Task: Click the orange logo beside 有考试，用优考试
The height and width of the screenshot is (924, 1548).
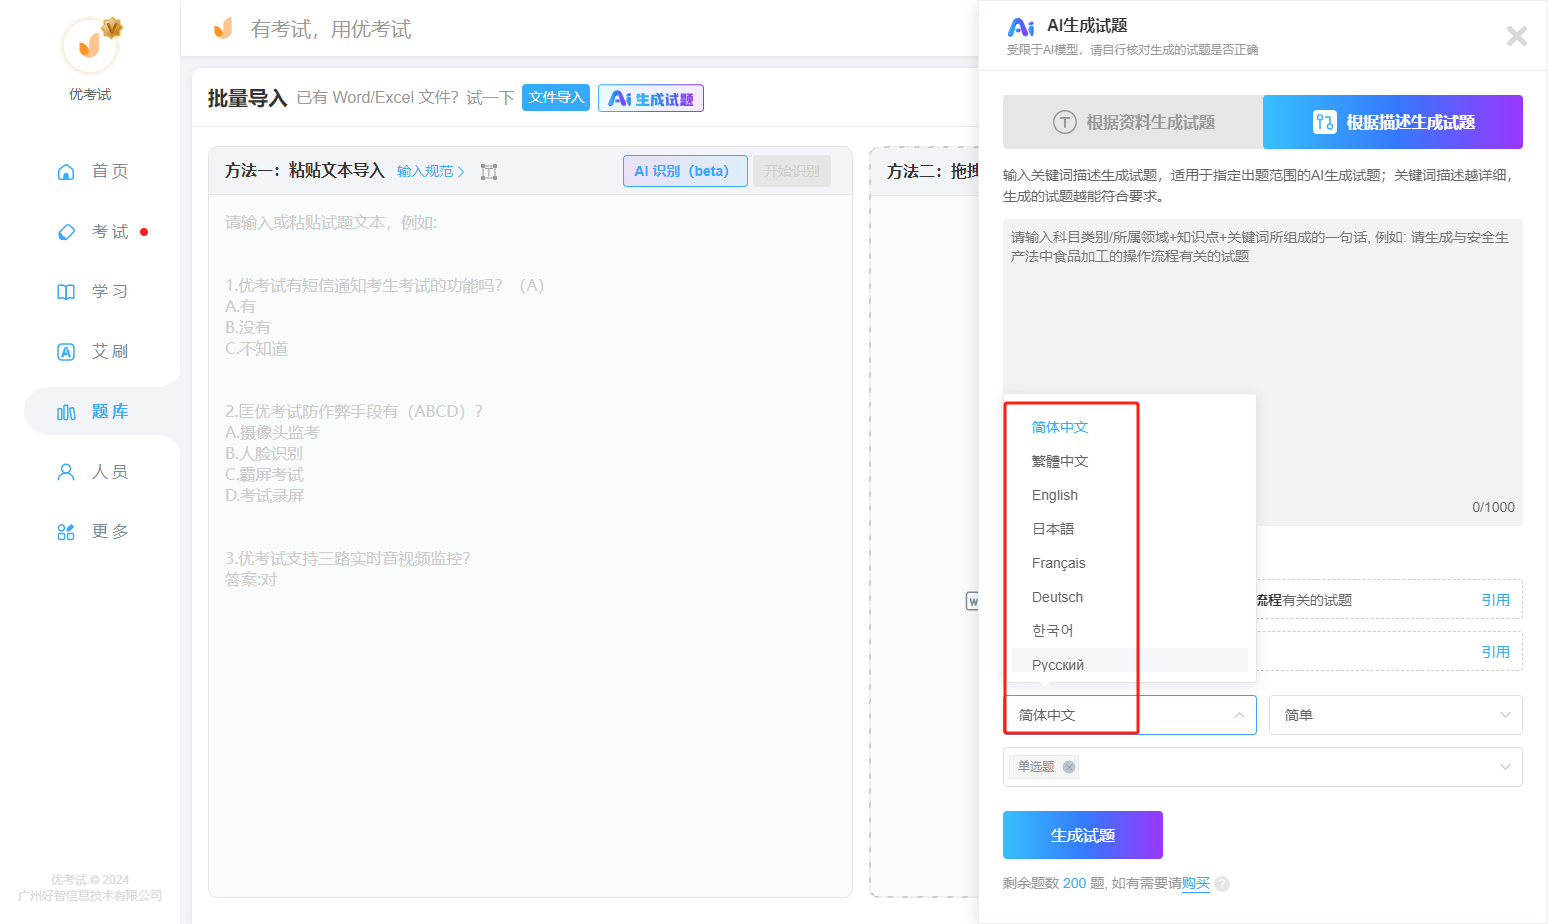Action: (x=223, y=28)
